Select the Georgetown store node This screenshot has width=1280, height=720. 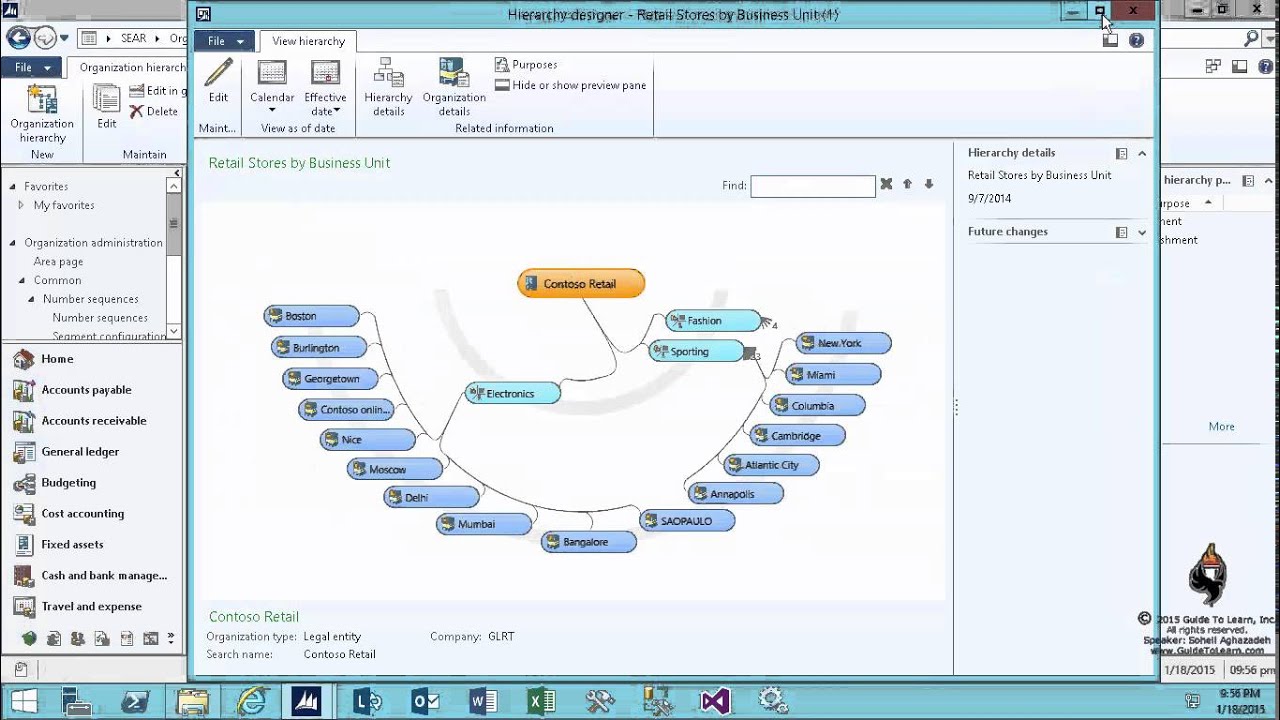(330, 379)
